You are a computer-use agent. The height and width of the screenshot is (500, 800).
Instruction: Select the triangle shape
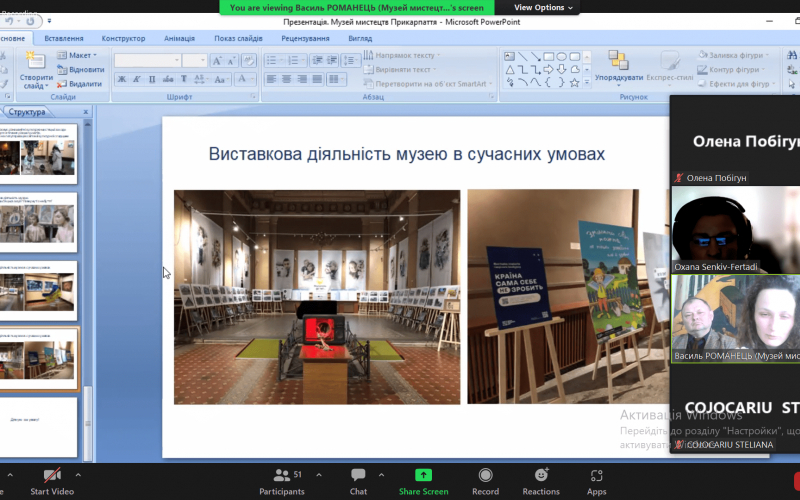pyautogui.click(x=509, y=69)
